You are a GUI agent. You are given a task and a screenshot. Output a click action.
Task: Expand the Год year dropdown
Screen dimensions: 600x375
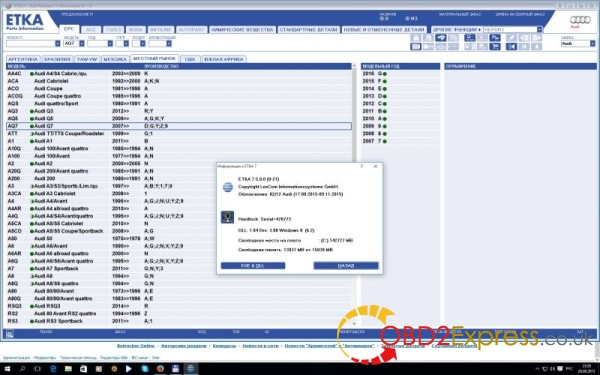(110, 44)
